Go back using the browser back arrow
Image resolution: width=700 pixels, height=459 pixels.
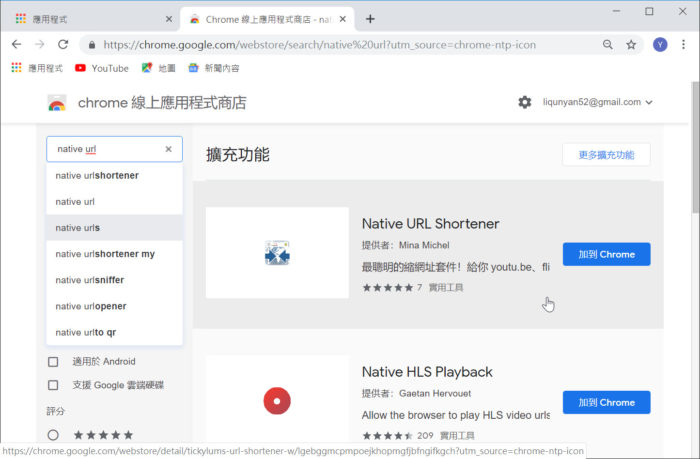pos(17,44)
